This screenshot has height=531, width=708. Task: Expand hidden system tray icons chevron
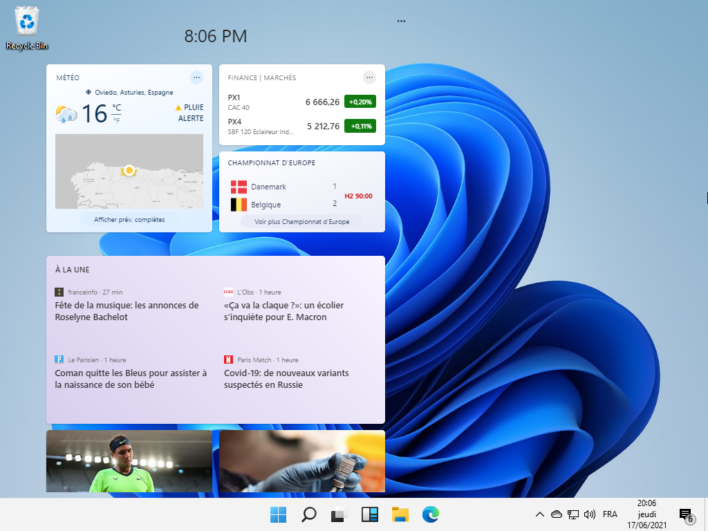(x=540, y=514)
